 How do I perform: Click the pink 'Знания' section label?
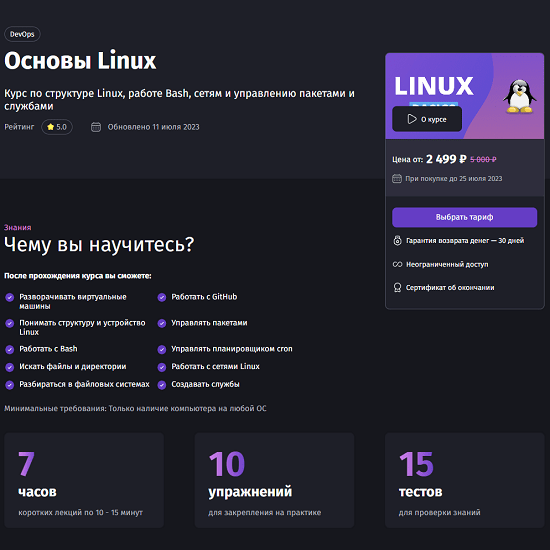(18, 228)
